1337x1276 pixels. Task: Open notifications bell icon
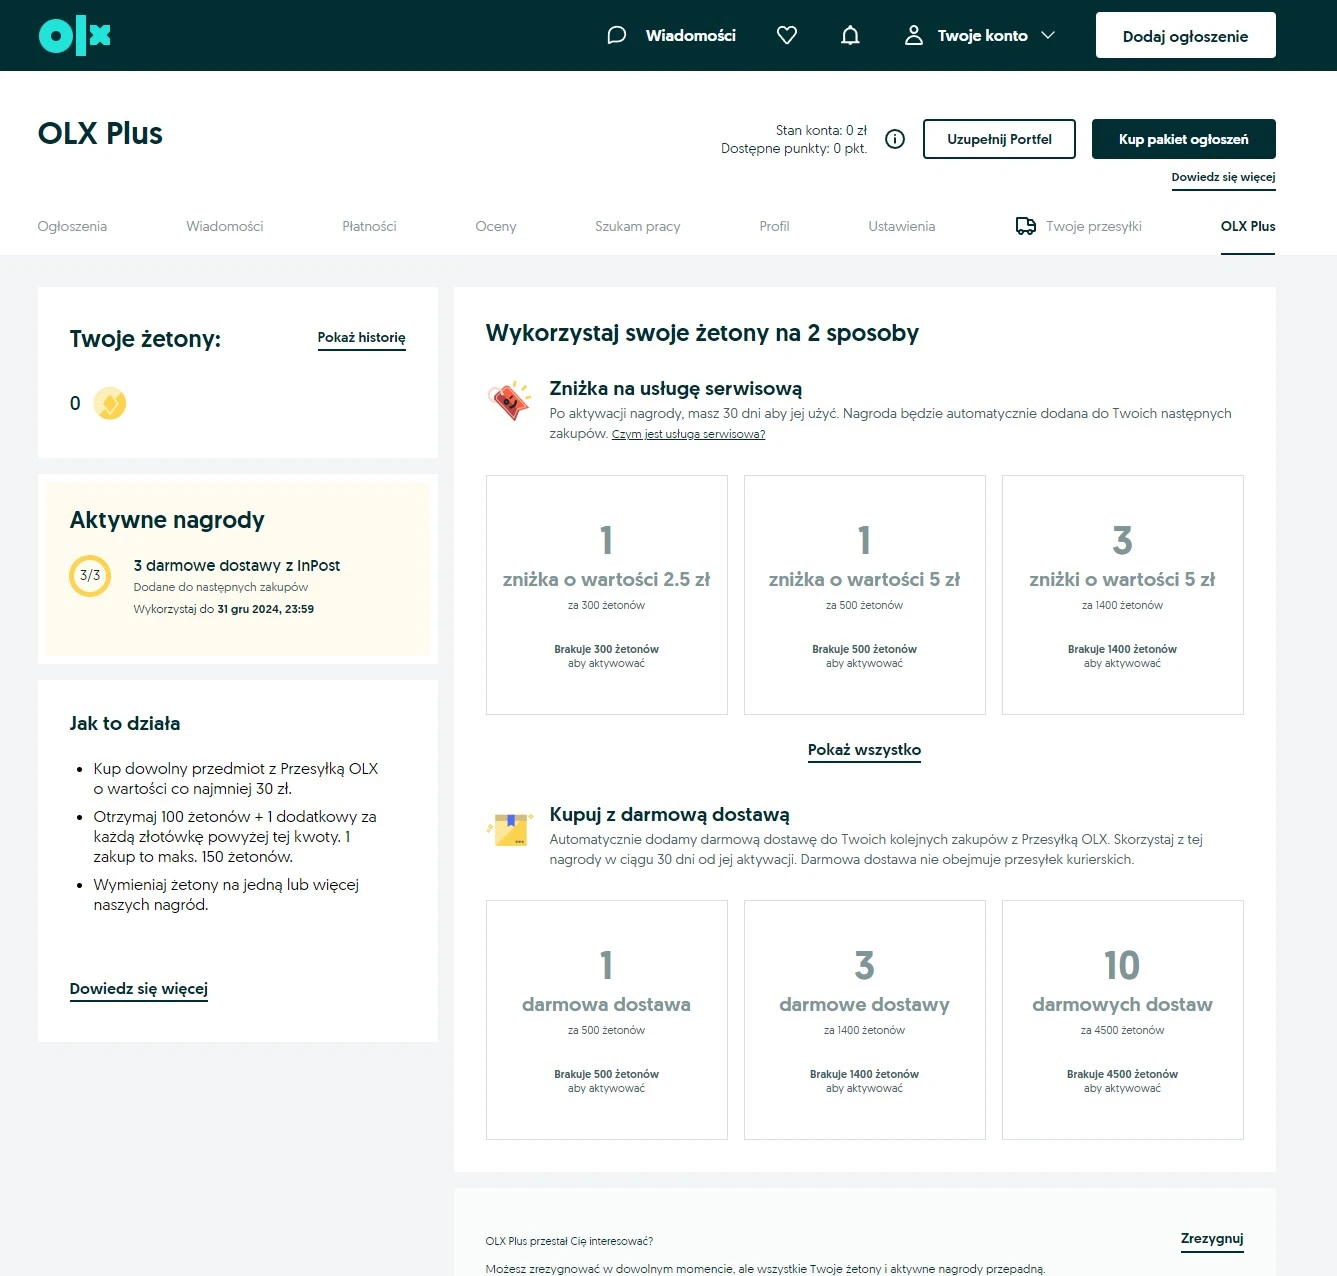click(x=850, y=36)
